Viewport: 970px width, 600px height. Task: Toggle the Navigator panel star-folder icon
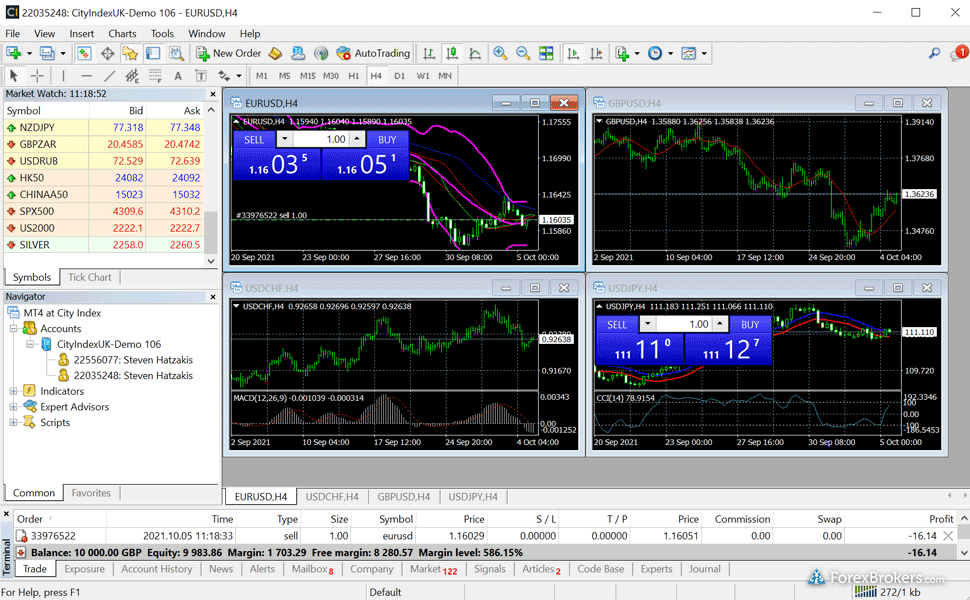130,53
